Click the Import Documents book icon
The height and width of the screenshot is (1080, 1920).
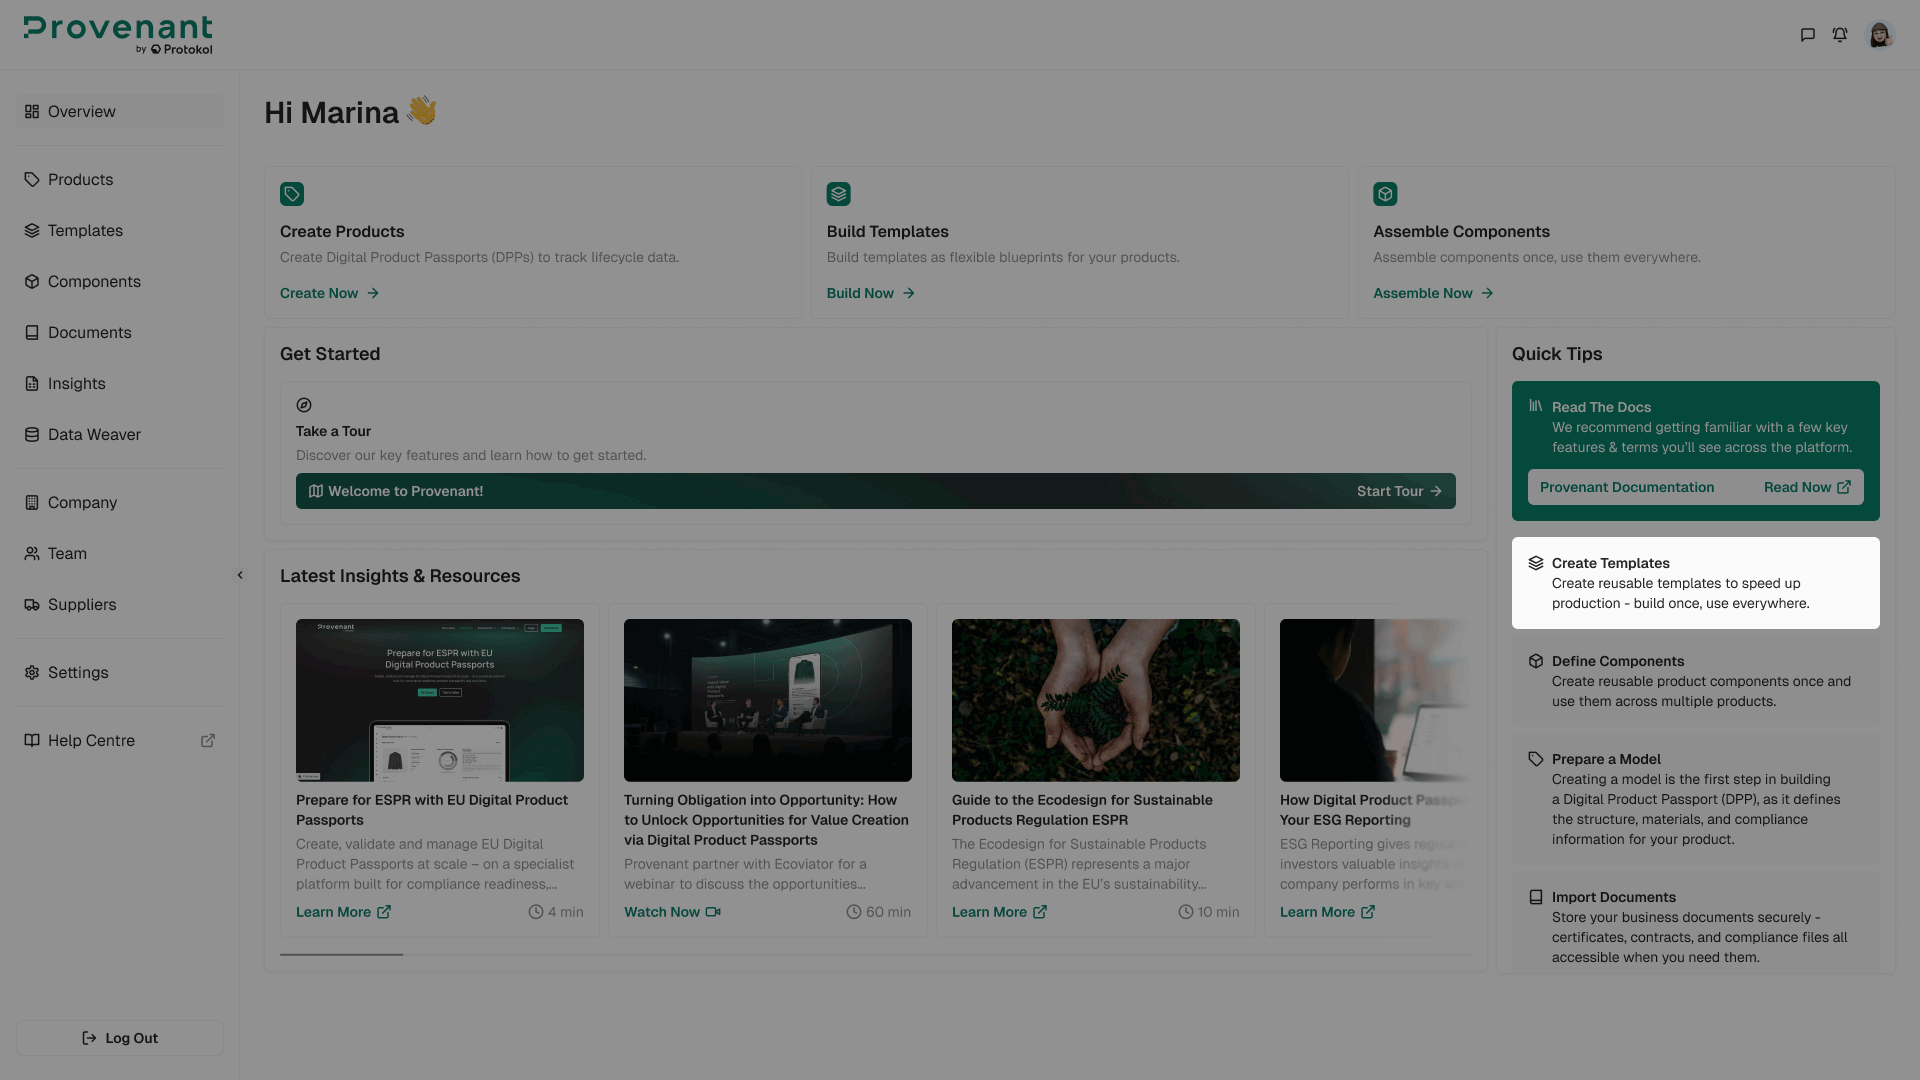(1536, 897)
